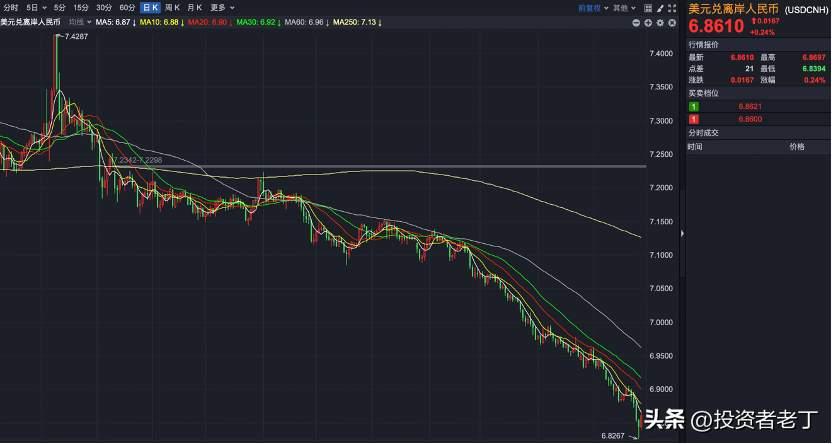Click the 涨跌 value 0.0167
The height and width of the screenshot is (444, 832).
[x=743, y=81]
